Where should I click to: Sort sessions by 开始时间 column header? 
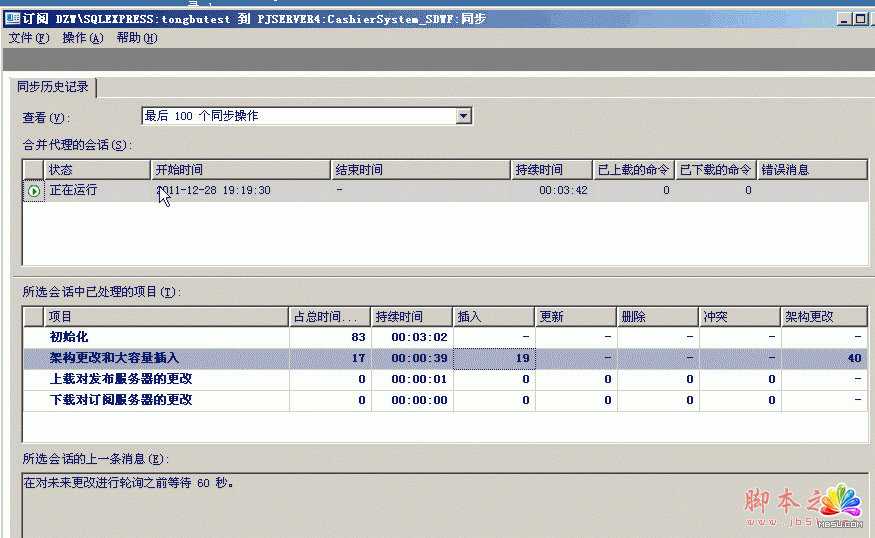click(240, 170)
